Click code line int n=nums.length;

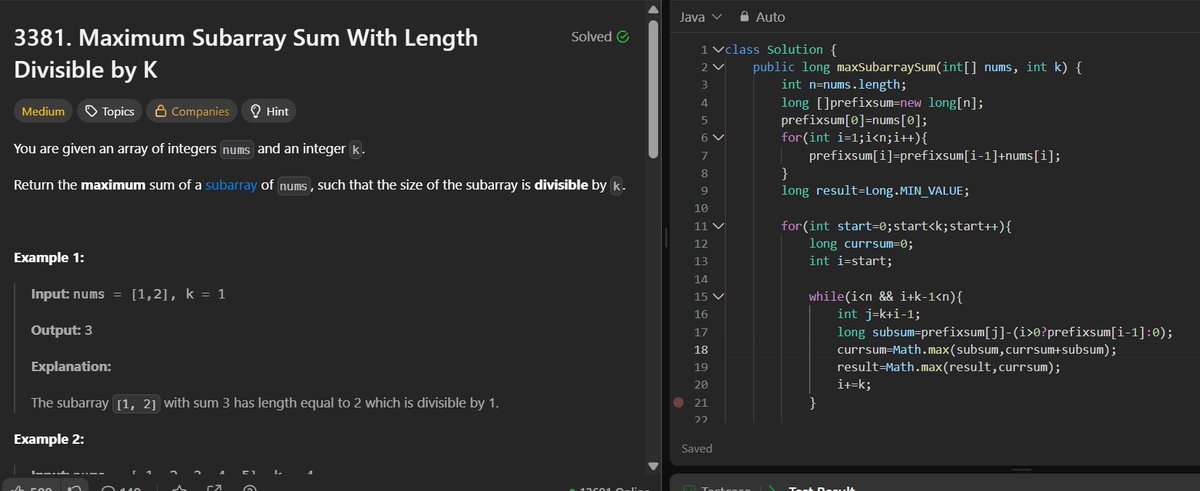pyautogui.click(x=843, y=85)
